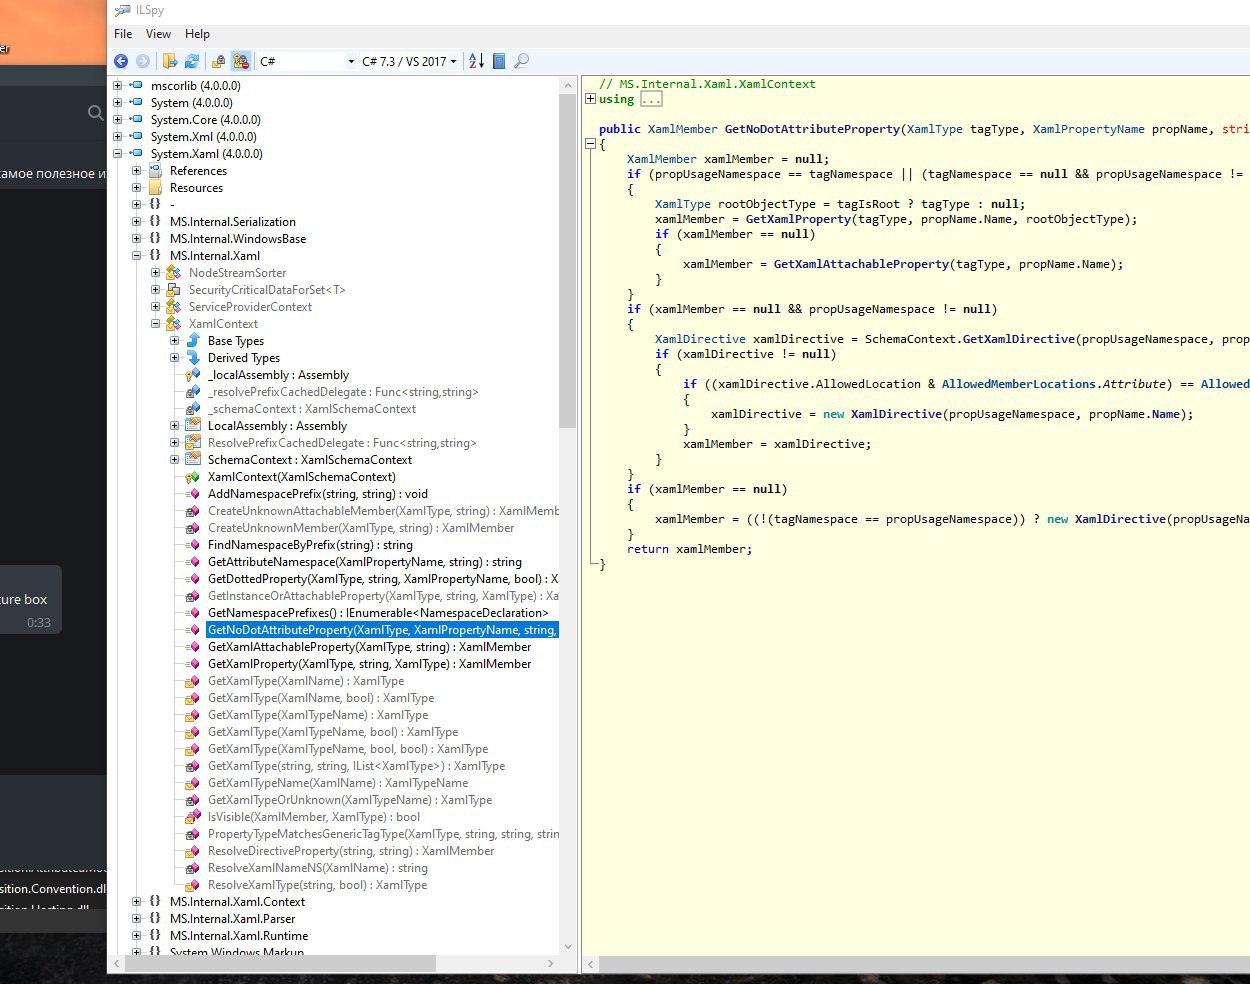Viewport: 1250px width, 984px height.
Task: Click the GetXamlProperty link in the code
Action: (x=798, y=219)
